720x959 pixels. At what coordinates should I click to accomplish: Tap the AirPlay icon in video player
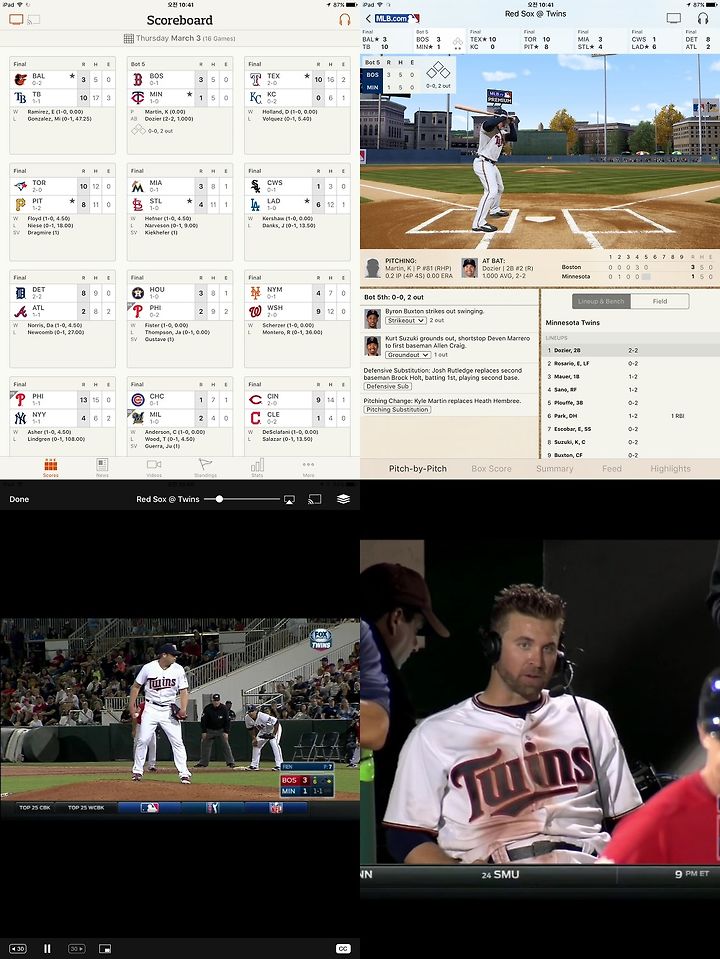pyautogui.click(x=289, y=500)
